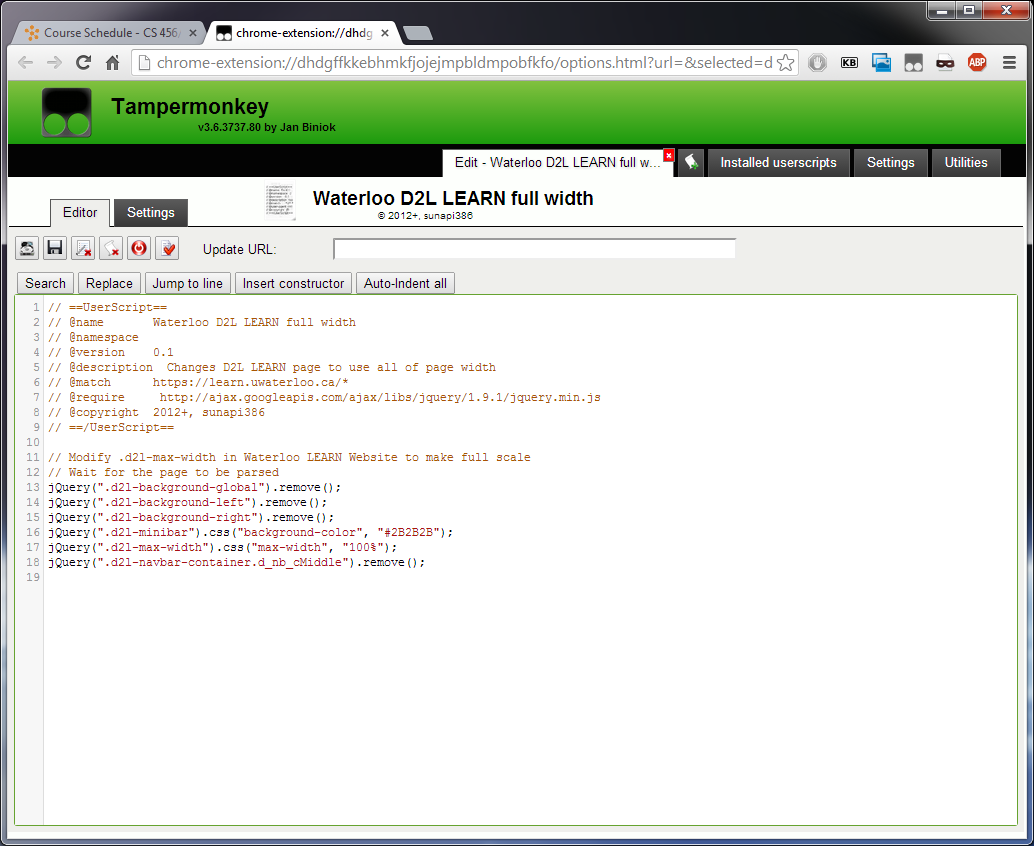Select the script's Settings tab next to Editor
1034x846 pixels.
(x=151, y=213)
